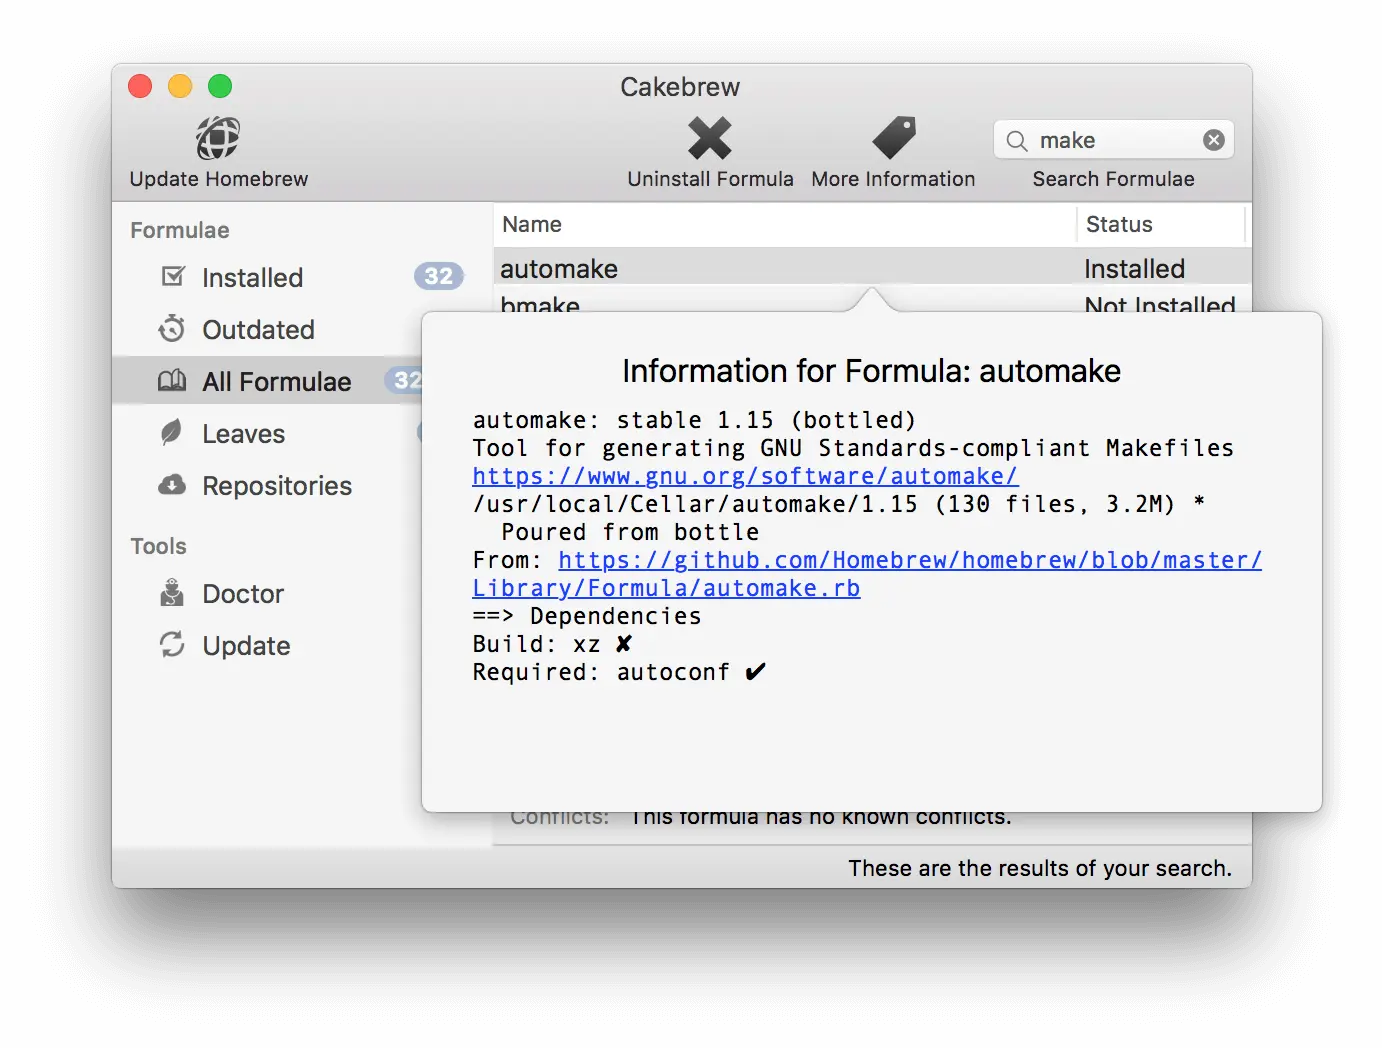This screenshot has height=1048, width=1382.
Task: Click the Update Homebrew globe icon
Action: pyautogui.click(x=218, y=138)
